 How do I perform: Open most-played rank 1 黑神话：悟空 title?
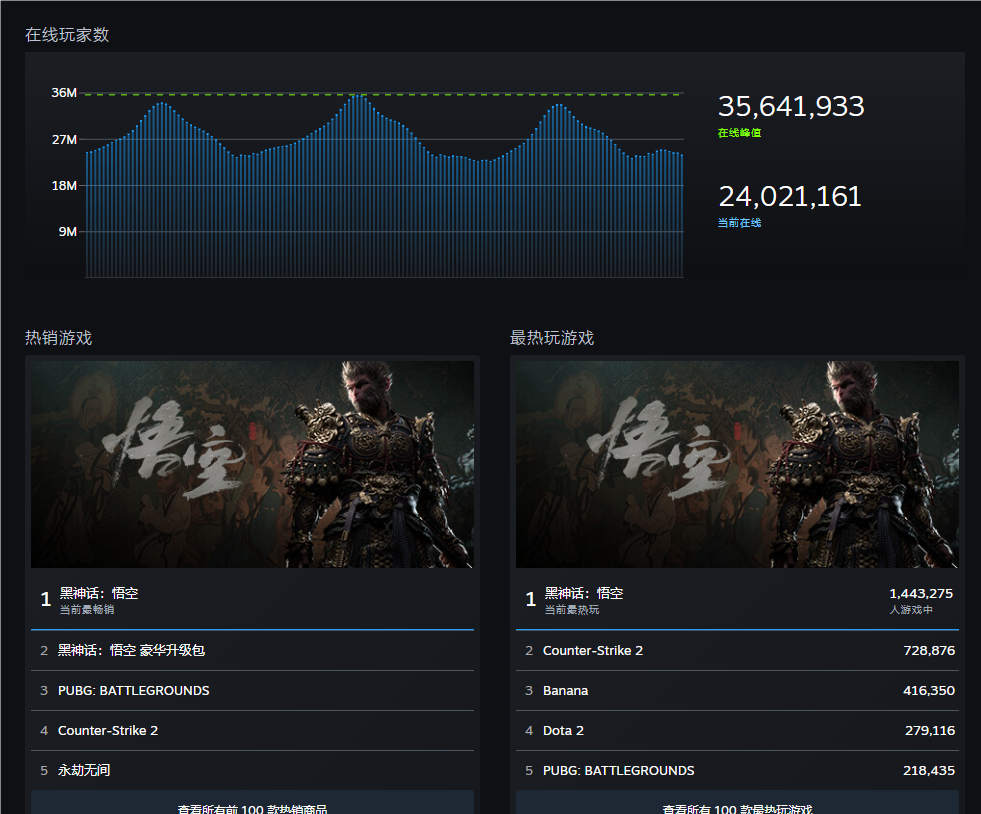tap(584, 593)
